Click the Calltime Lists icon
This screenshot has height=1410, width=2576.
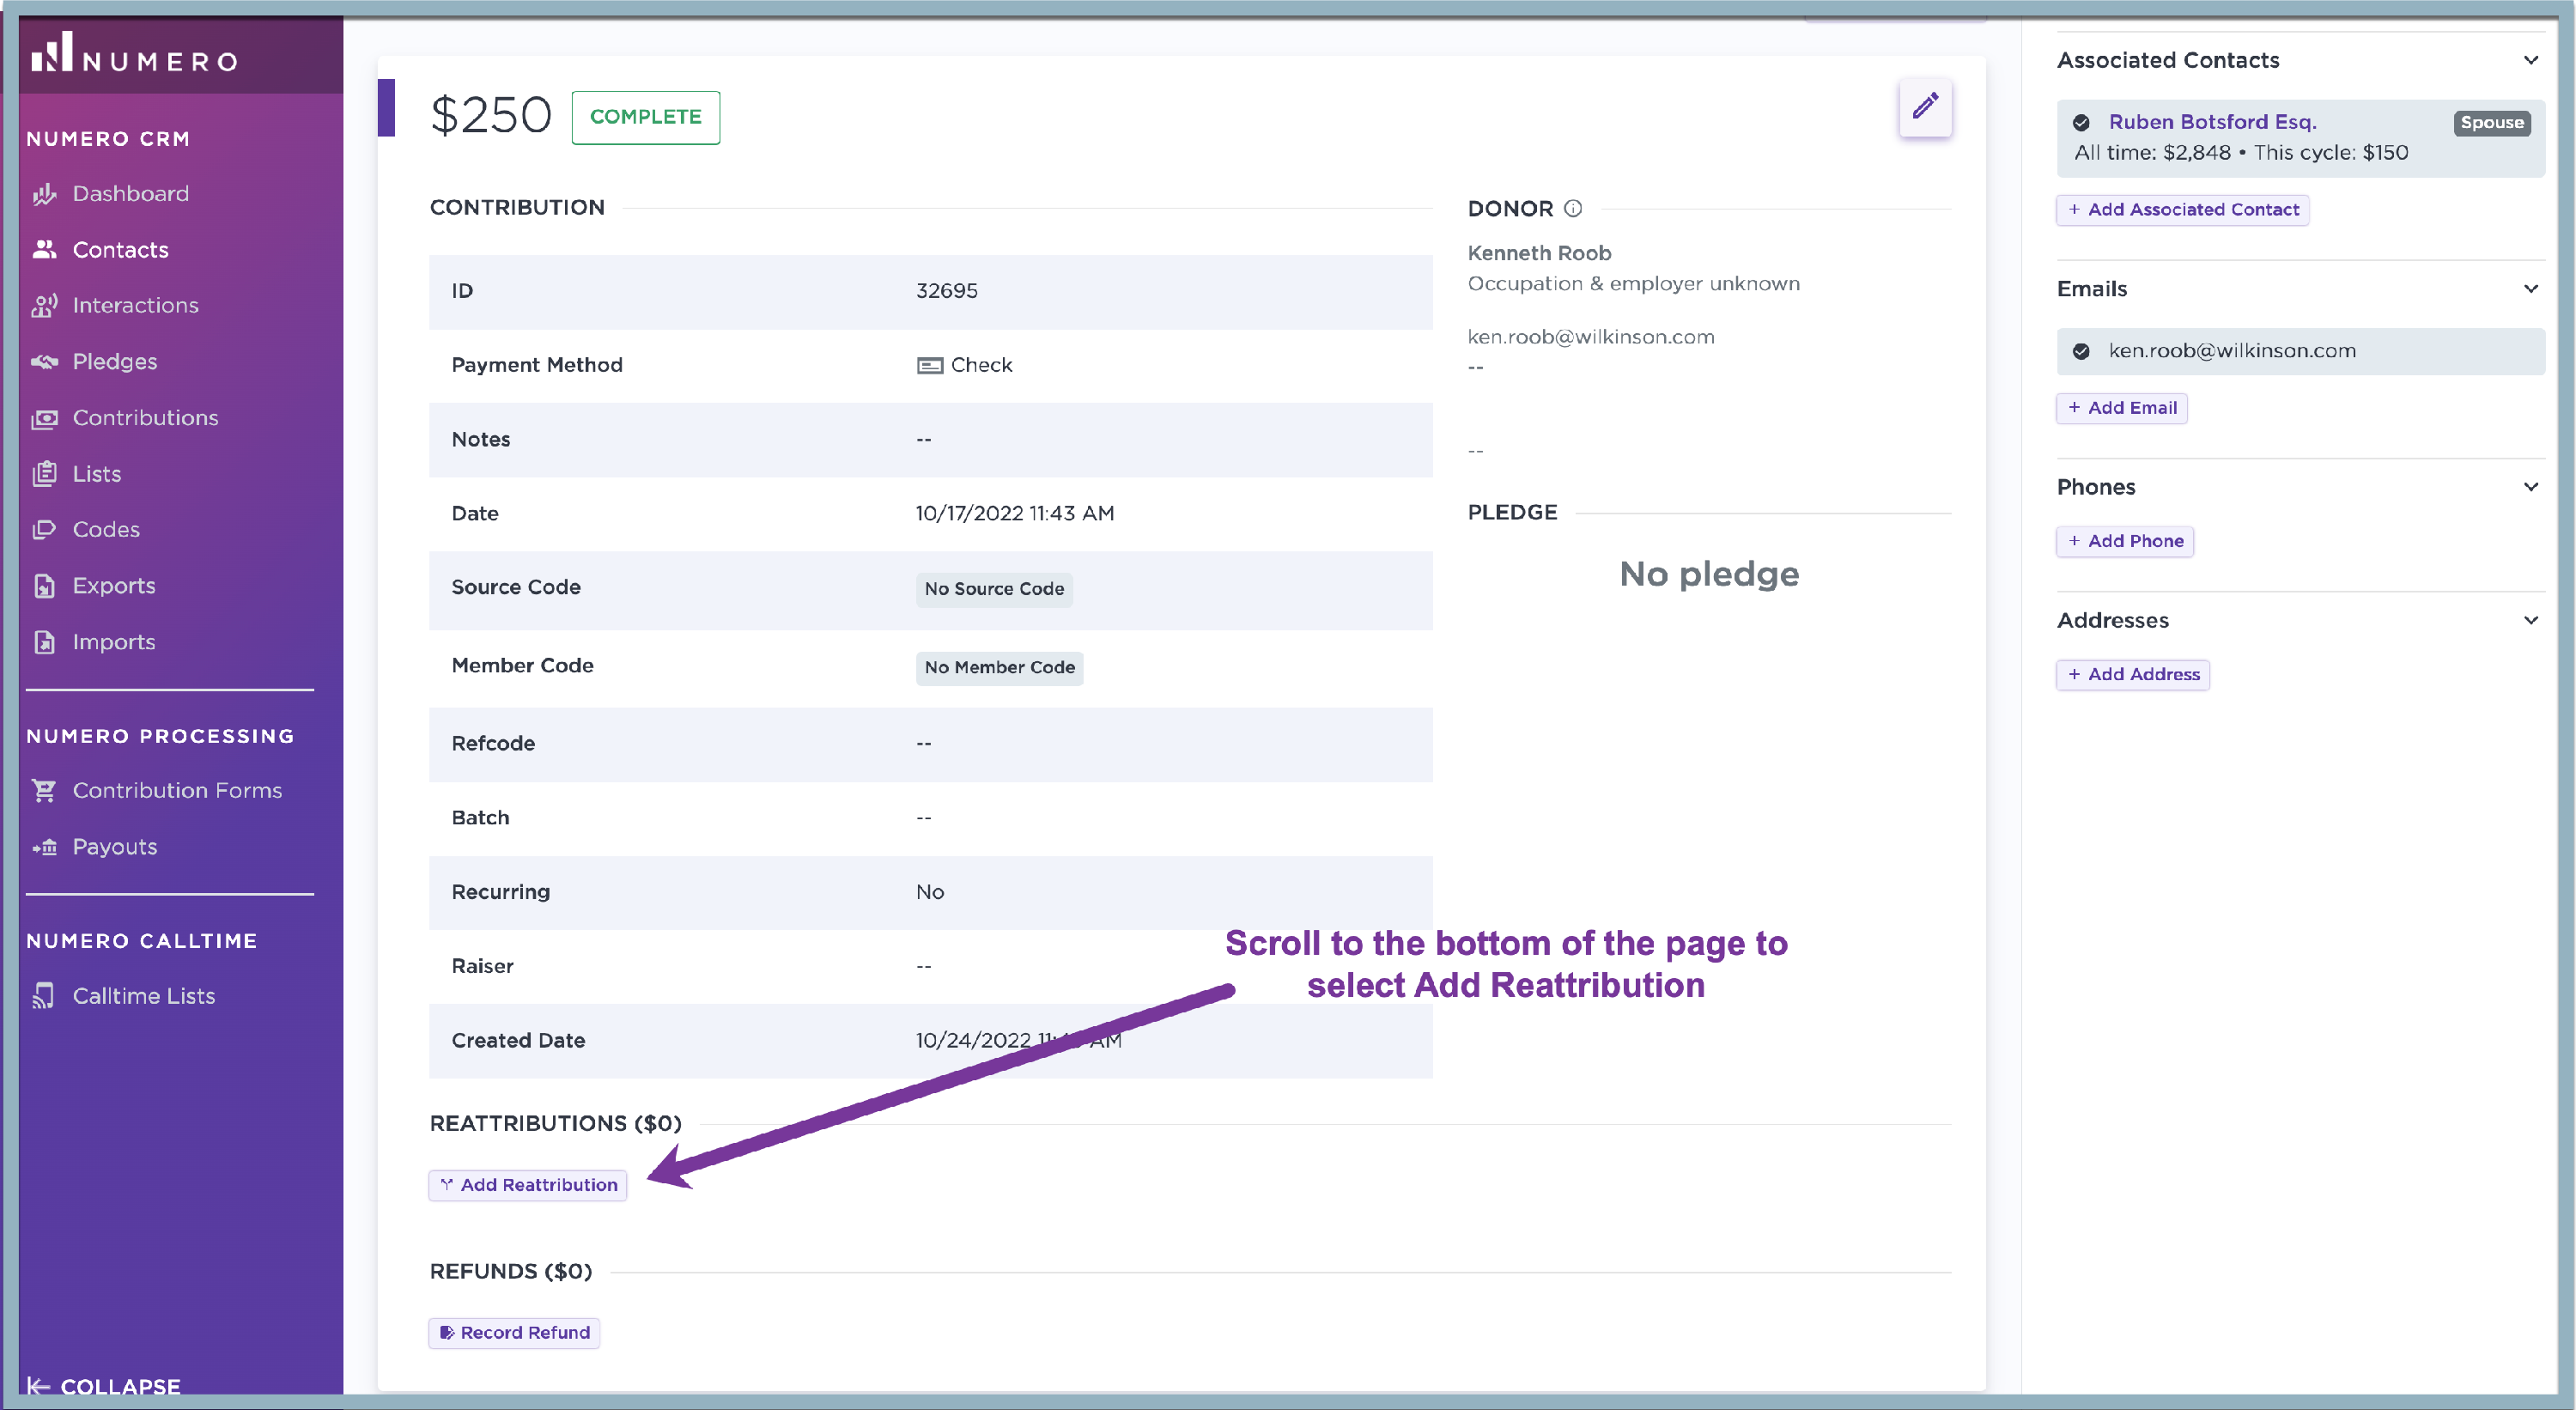click(x=44, y=996)
